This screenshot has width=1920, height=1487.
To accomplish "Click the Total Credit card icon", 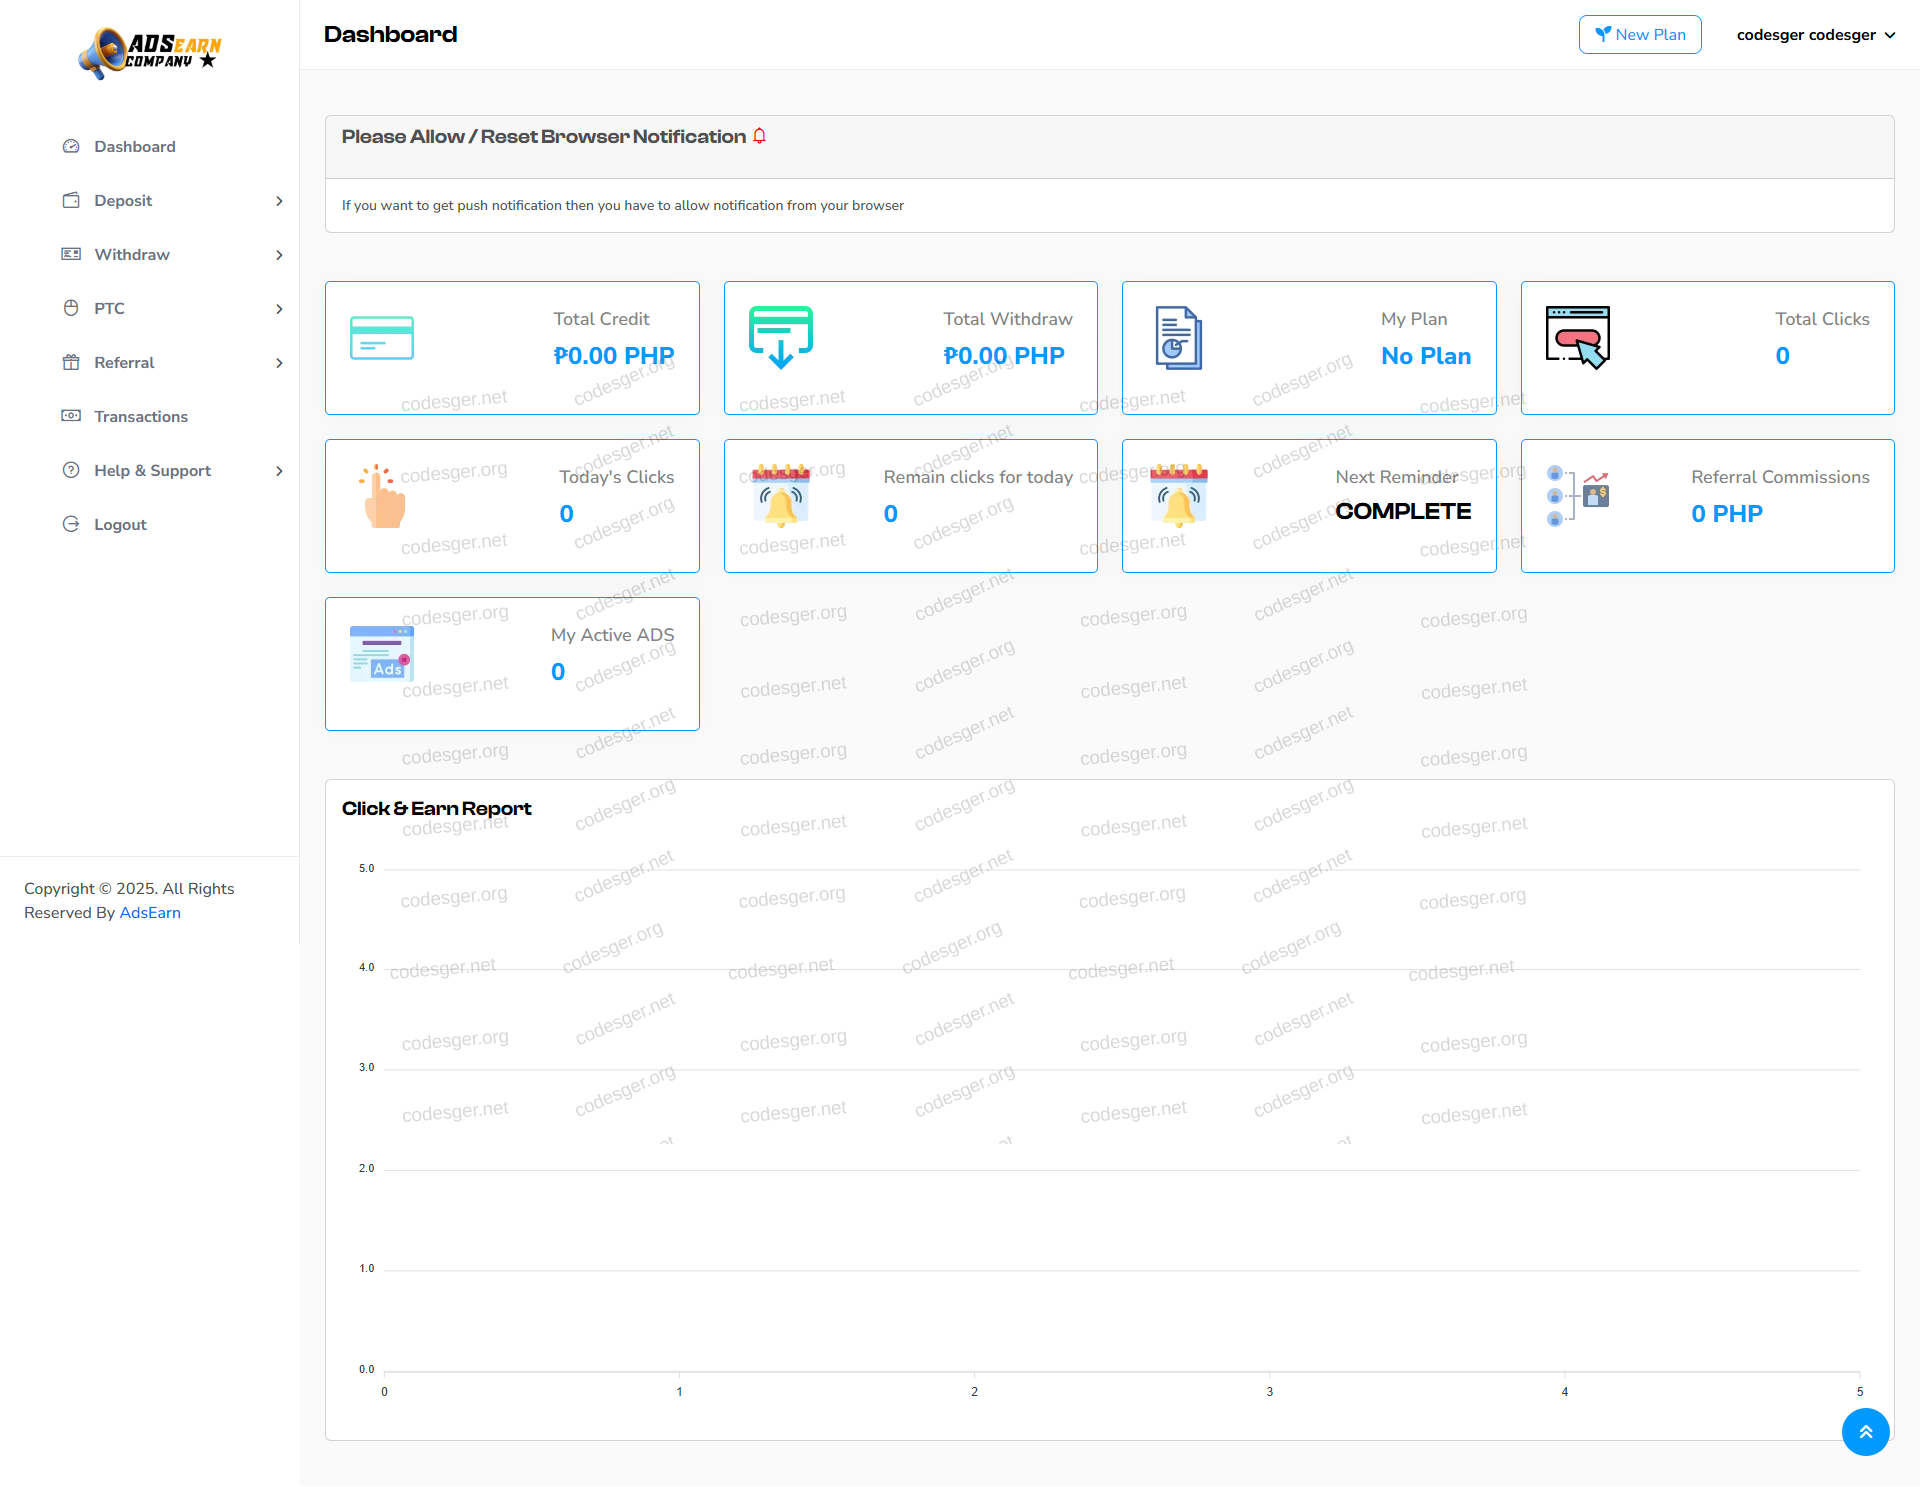I will tap(381, 338).
